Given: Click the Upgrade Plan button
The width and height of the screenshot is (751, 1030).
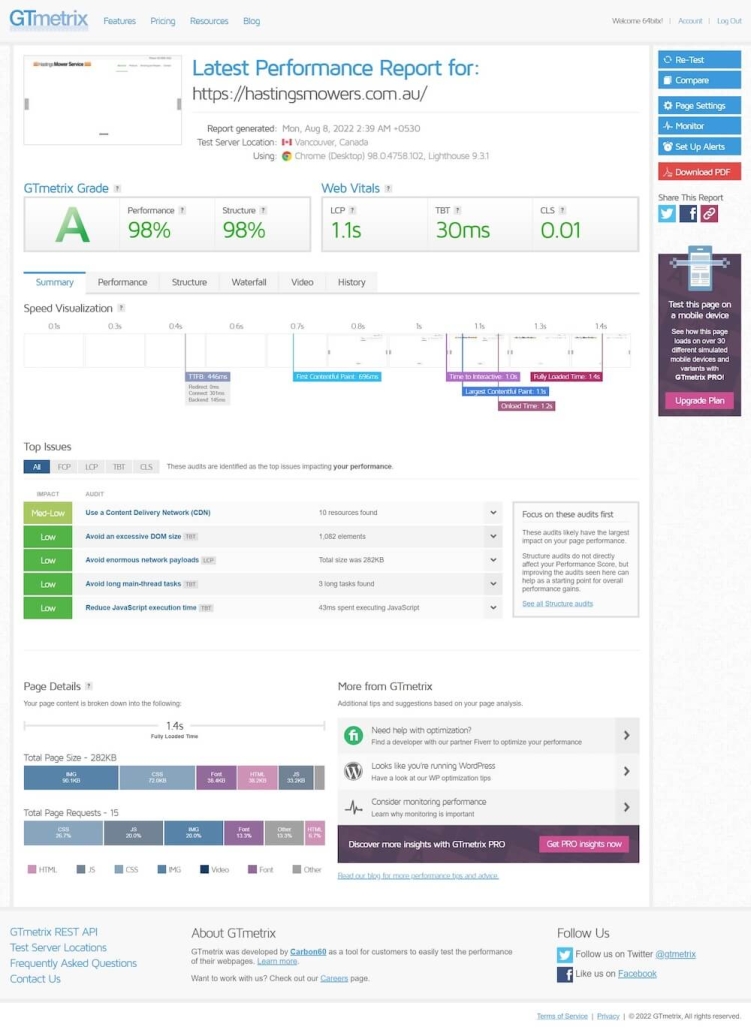Looking at the screenshot, I should click(x=700, y=401).
